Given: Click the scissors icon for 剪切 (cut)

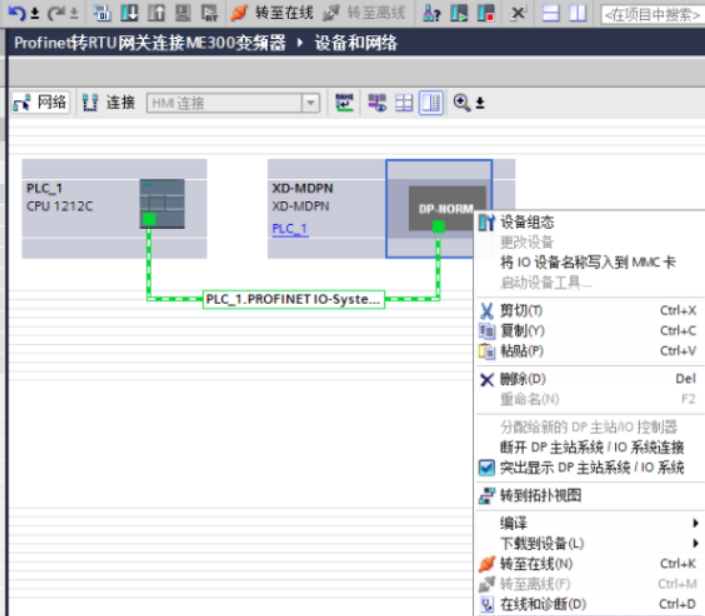Looking at the screenshot, I should (x=488, y=310).
